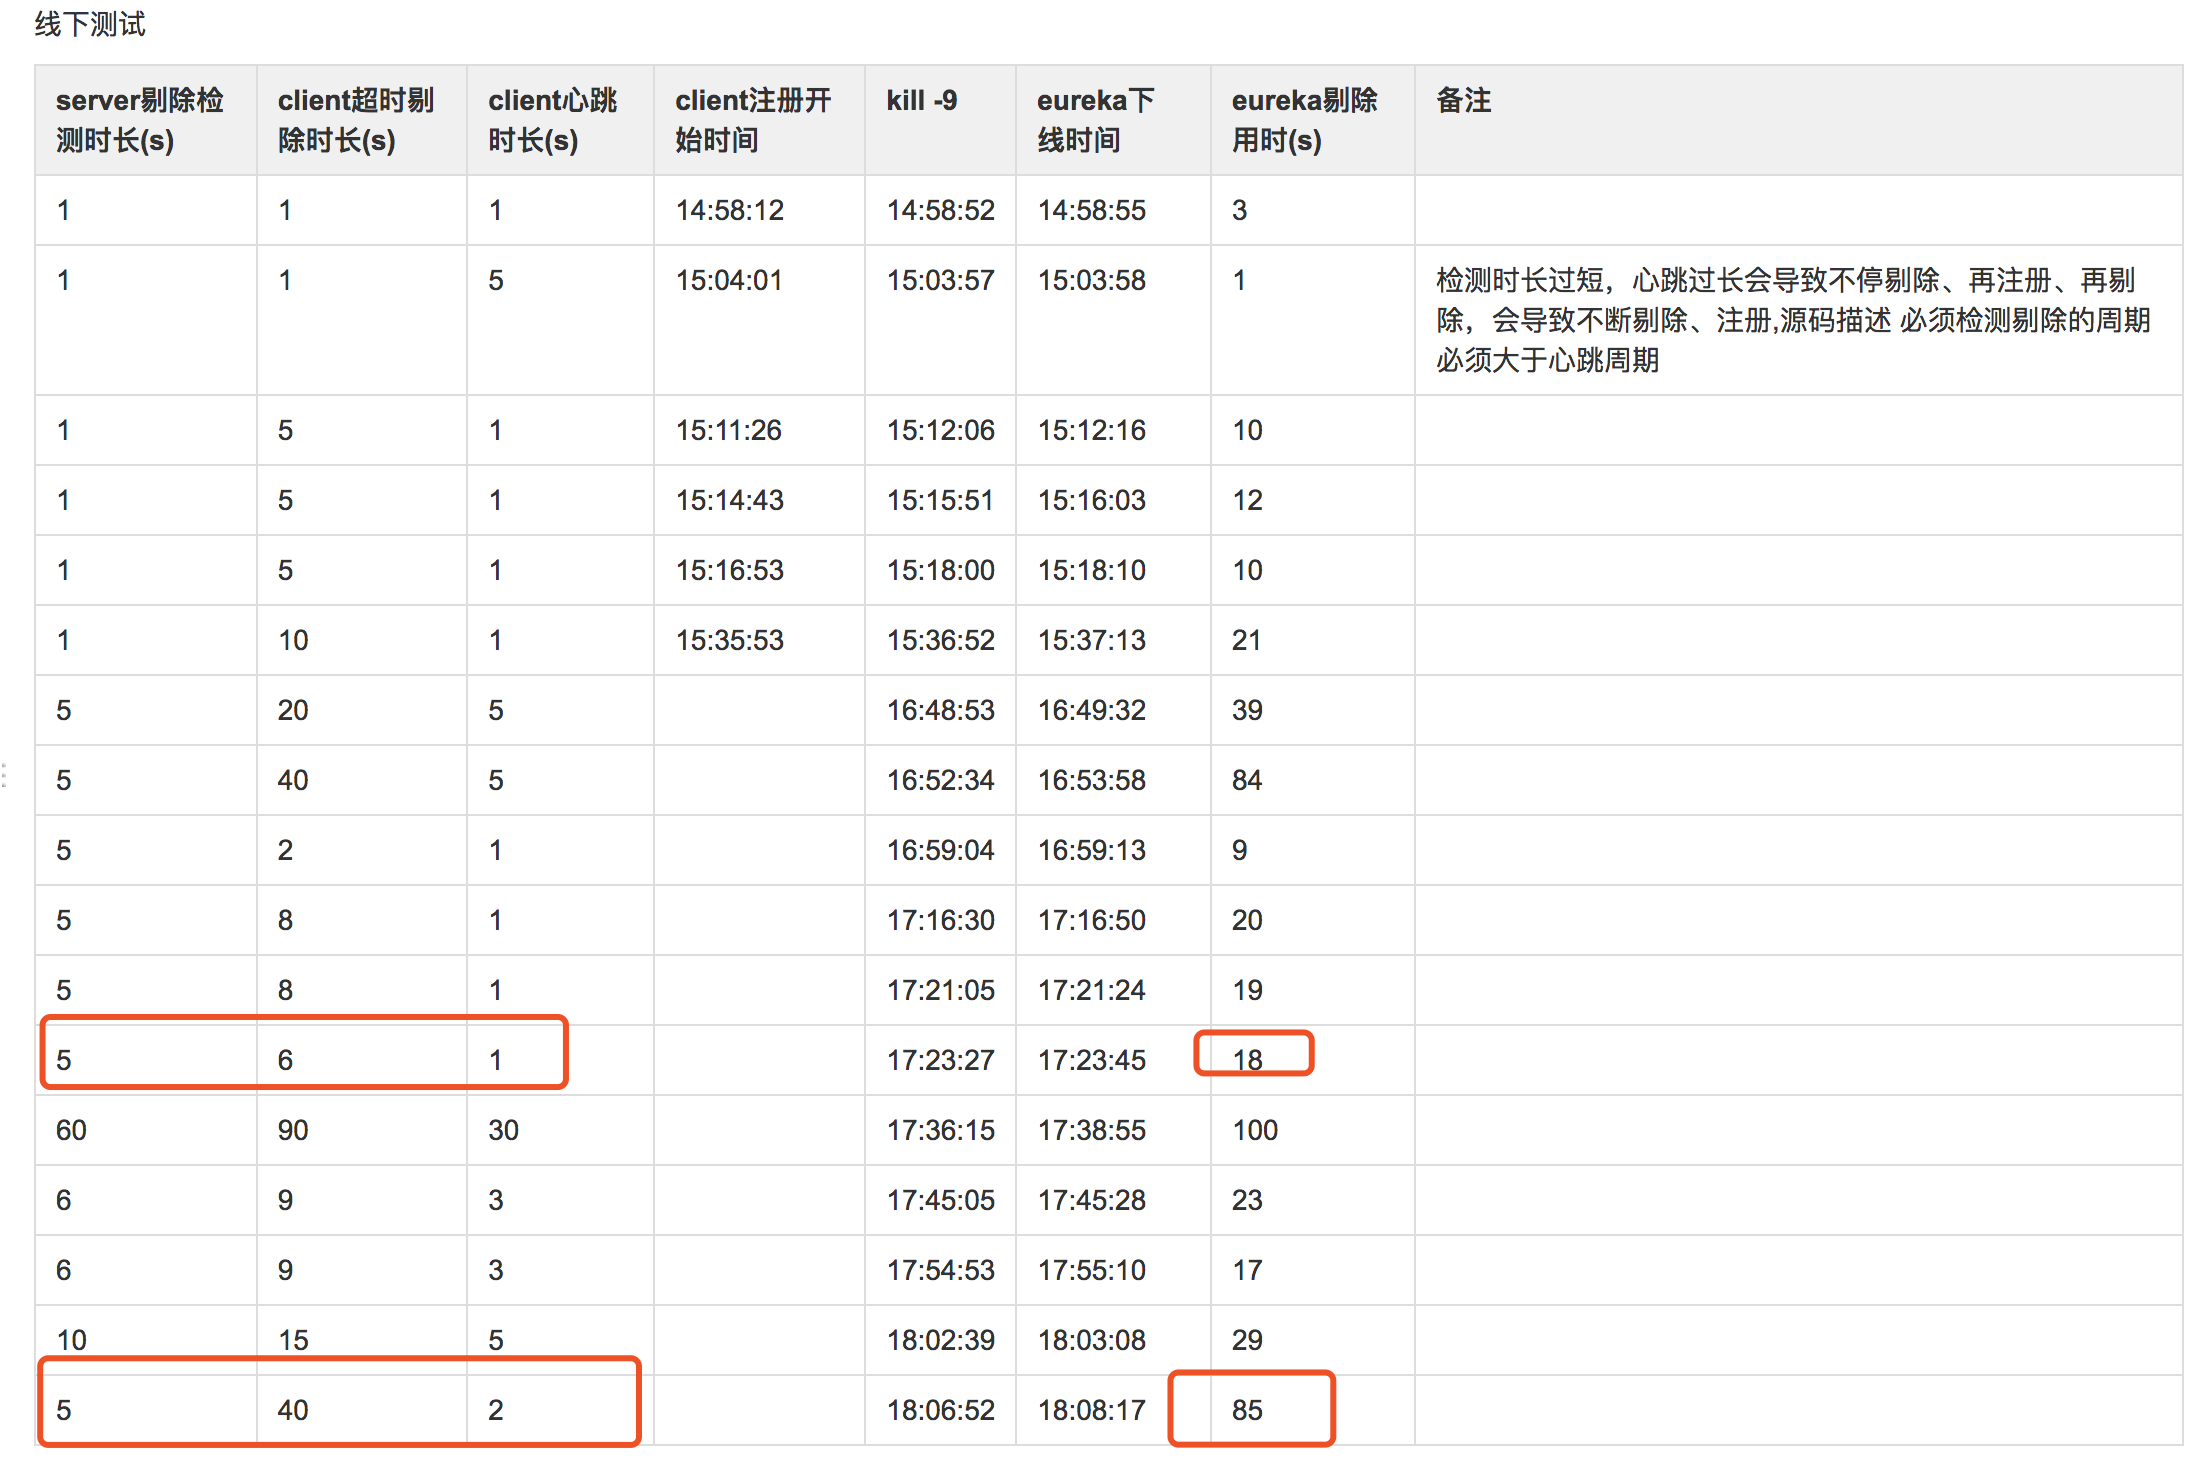Click the 'client超时剔除时长(s)' column header
The image size is (2196, 1464).
click(x=356, y=120)
